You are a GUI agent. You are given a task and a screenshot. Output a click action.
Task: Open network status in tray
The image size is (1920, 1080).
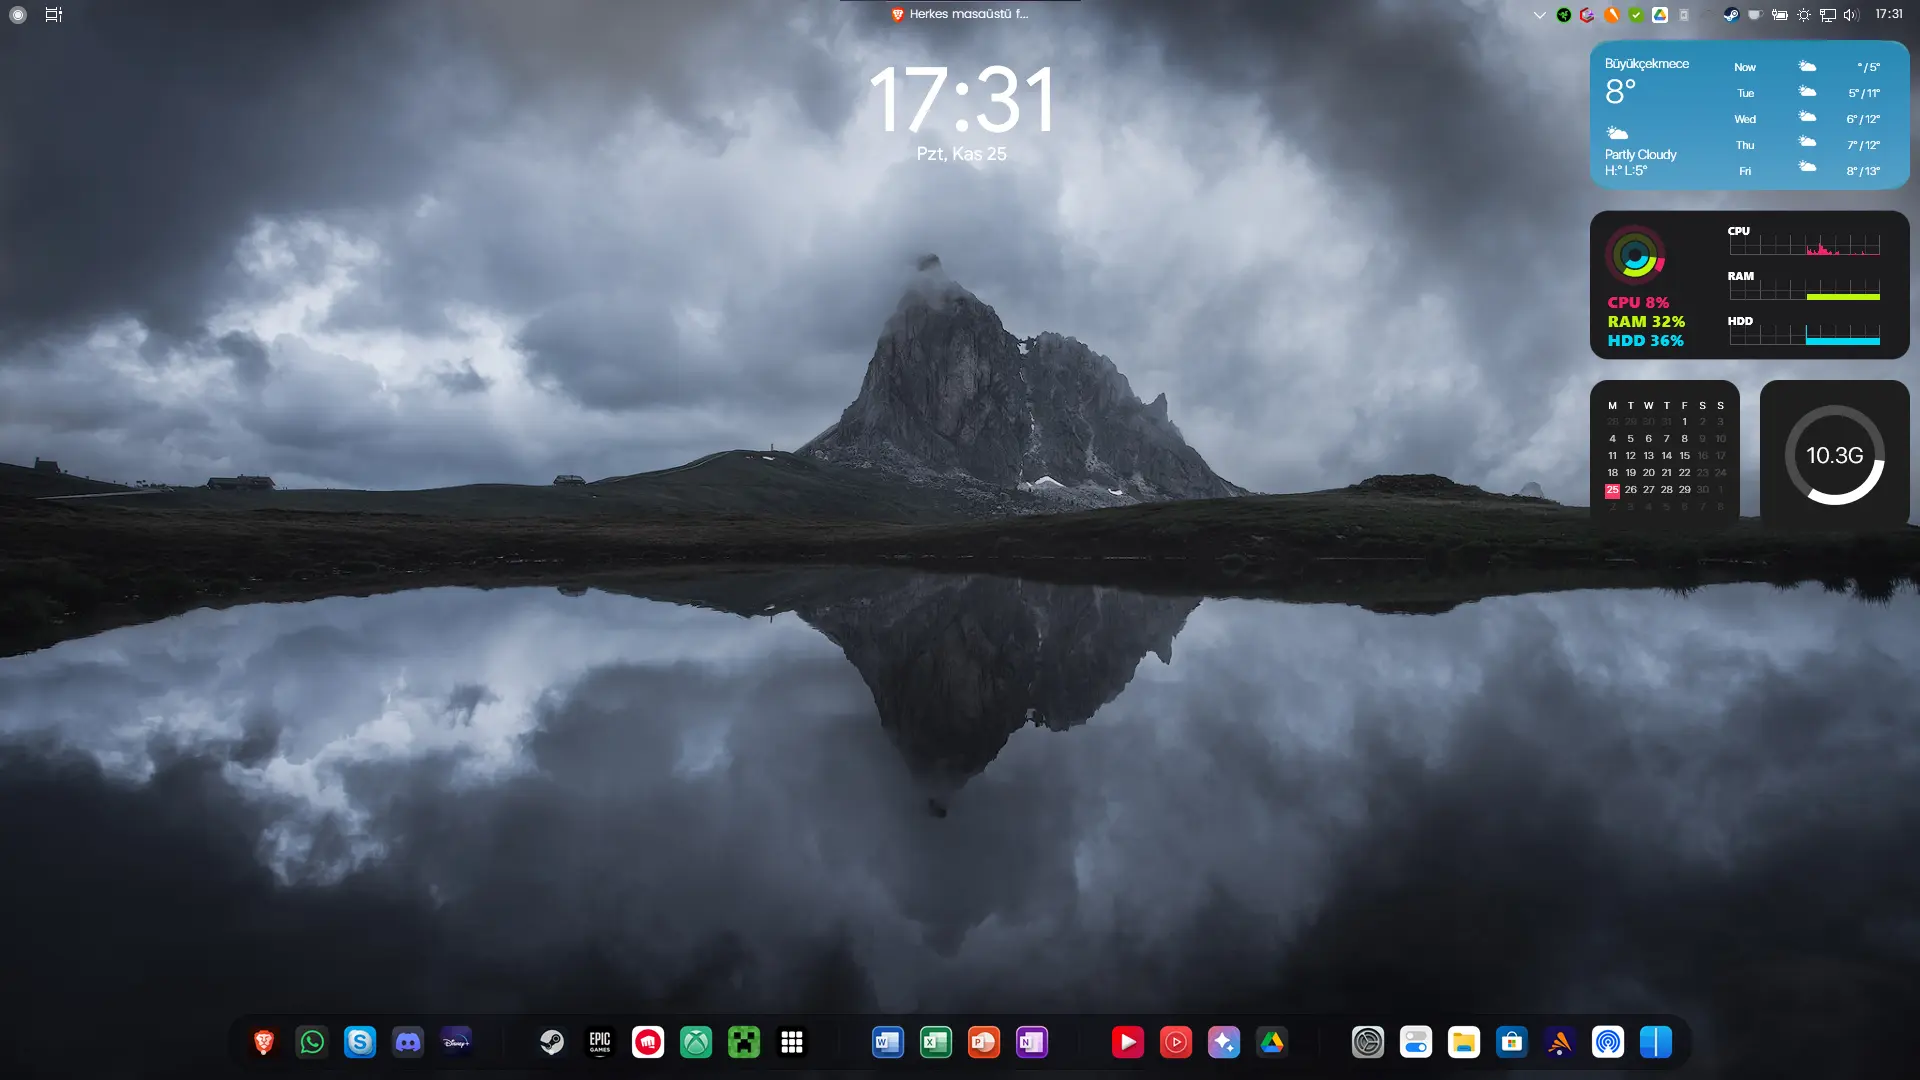point(1828,15)
